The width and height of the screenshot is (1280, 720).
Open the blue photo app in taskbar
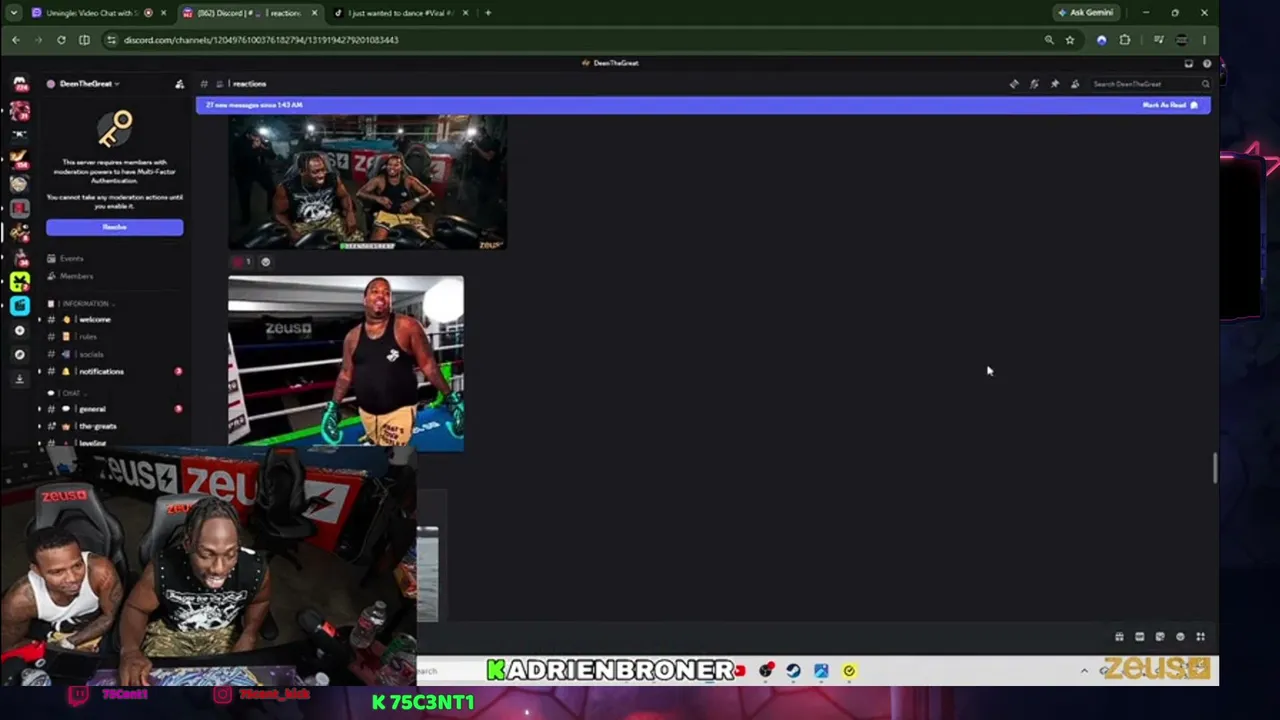821,671
